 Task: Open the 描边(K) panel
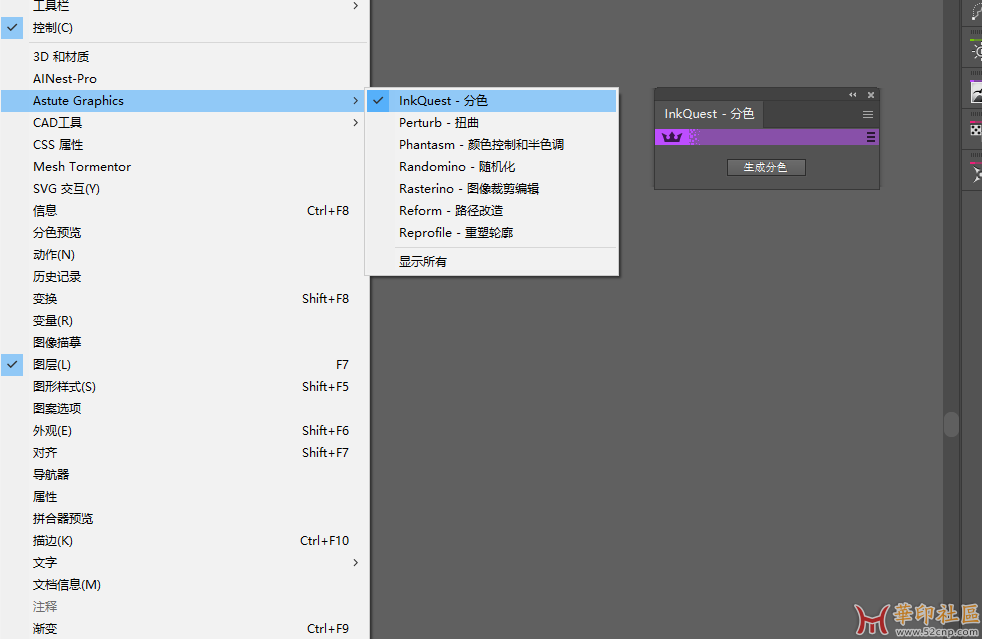click(184, 541)
